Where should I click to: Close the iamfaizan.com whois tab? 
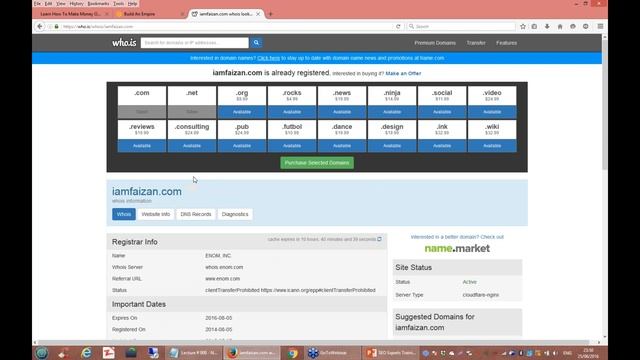click(x=258, y=14)
